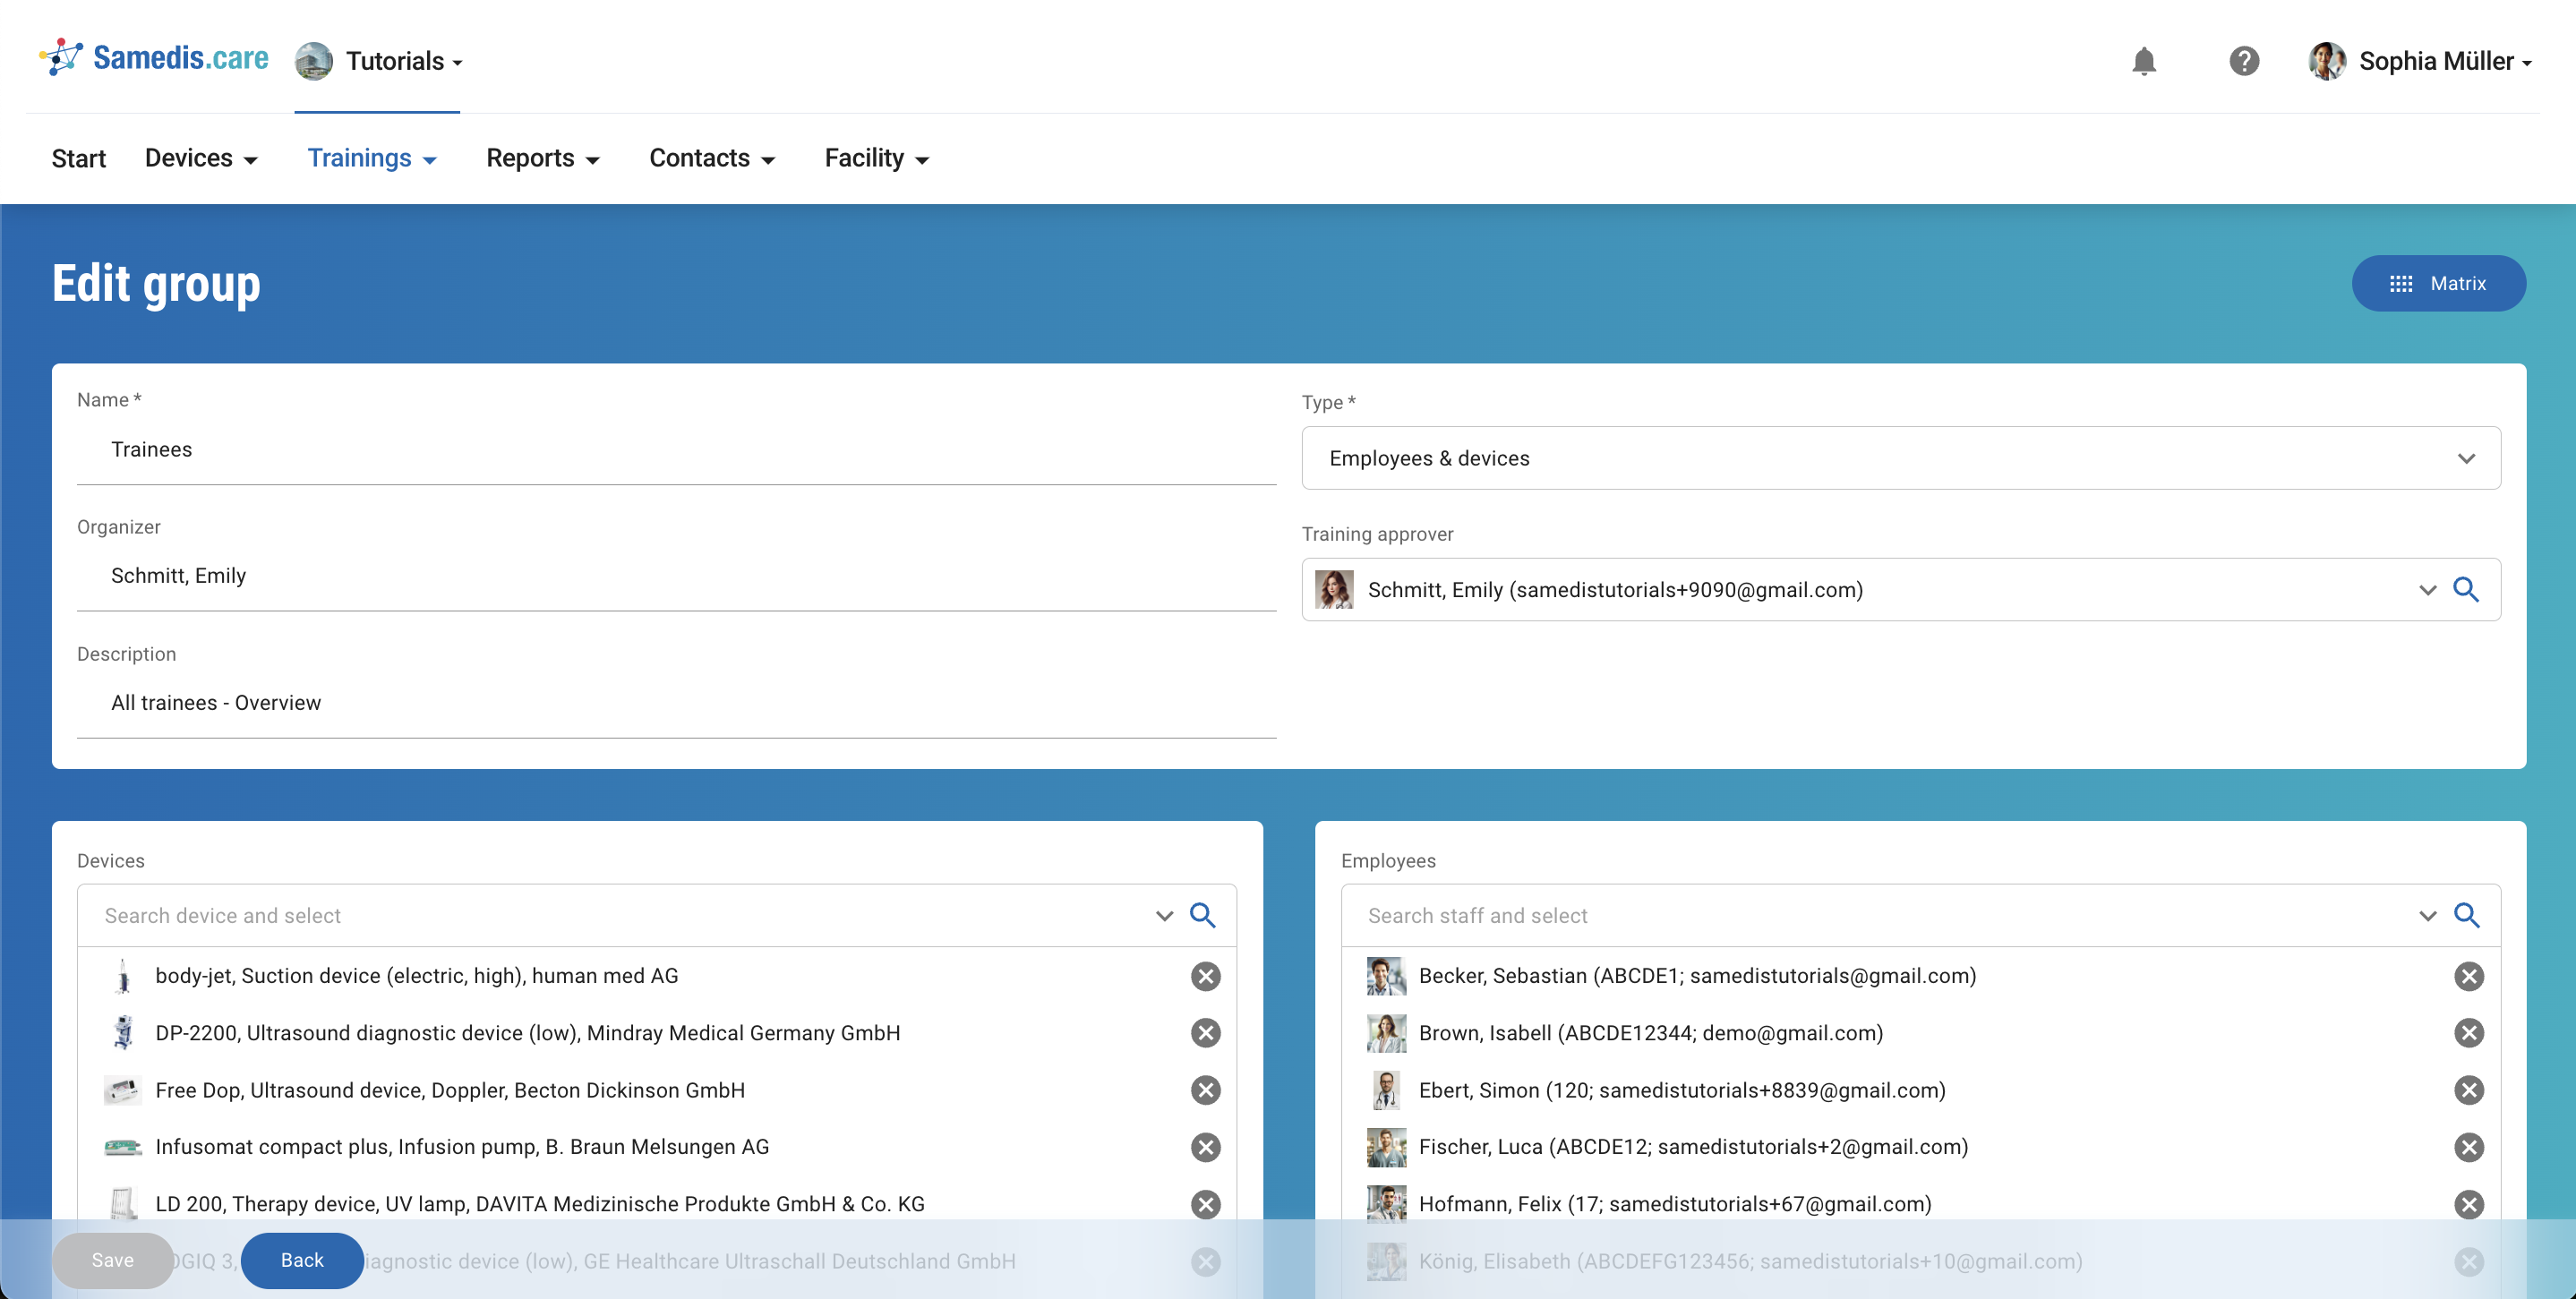Click Free Dop device thumbnail
Image resolution: width=2576 pixels, height=1299 pixels.
point(123,1090)
